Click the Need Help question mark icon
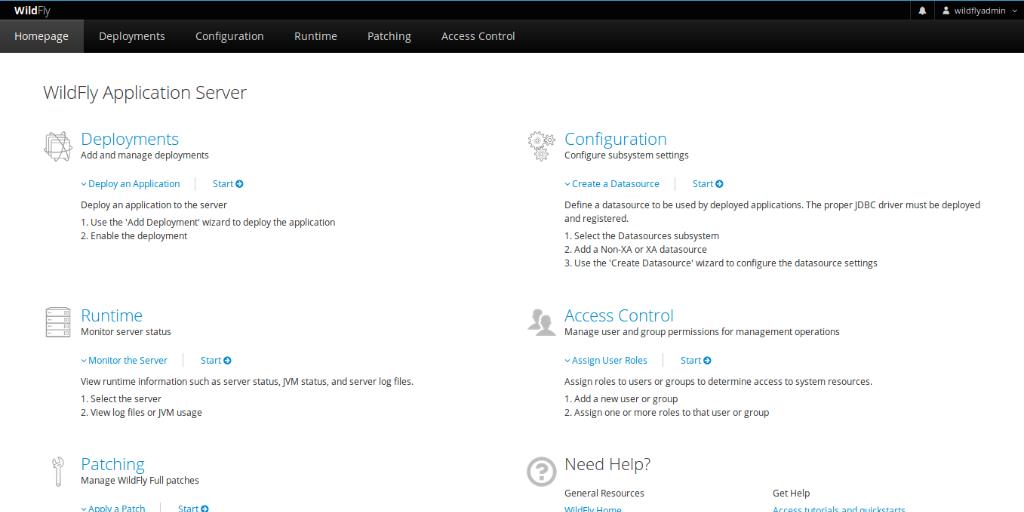 [x=541, y=472]
